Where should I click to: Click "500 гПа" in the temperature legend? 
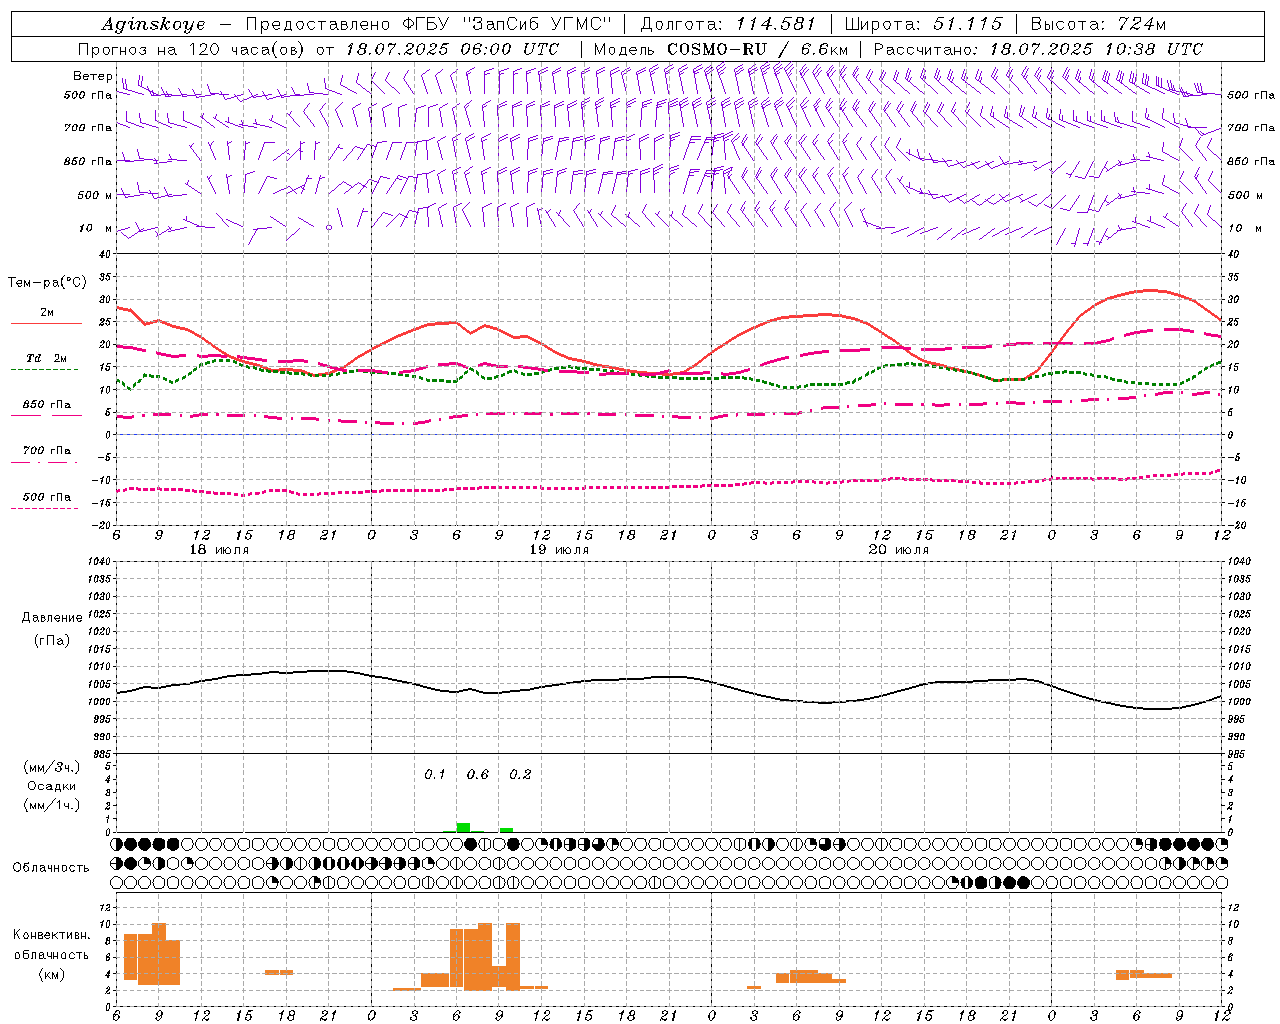pos(47,497)
